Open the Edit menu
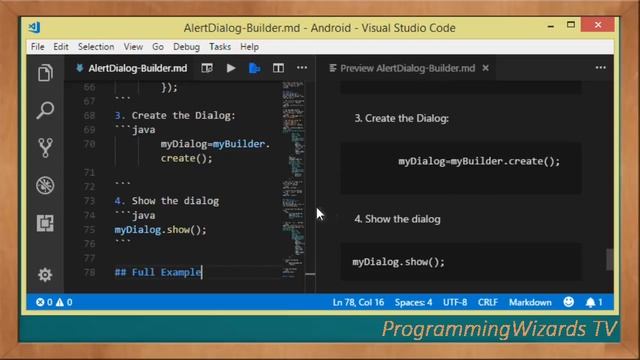The image size is (640, 360). click(x=61, y=47)
